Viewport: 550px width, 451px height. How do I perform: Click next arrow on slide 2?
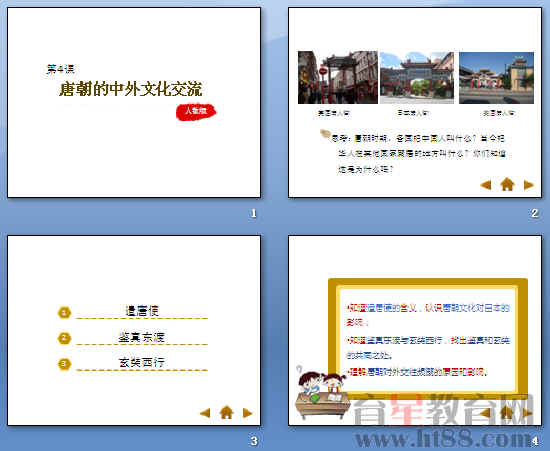[x=529, y=185]
